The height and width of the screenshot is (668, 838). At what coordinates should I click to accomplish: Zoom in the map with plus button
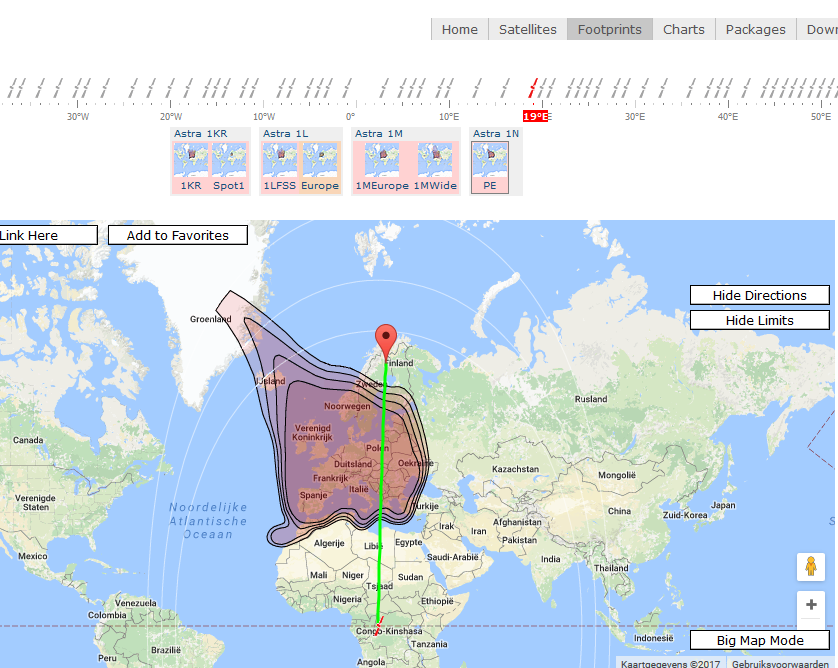point(811,604)
